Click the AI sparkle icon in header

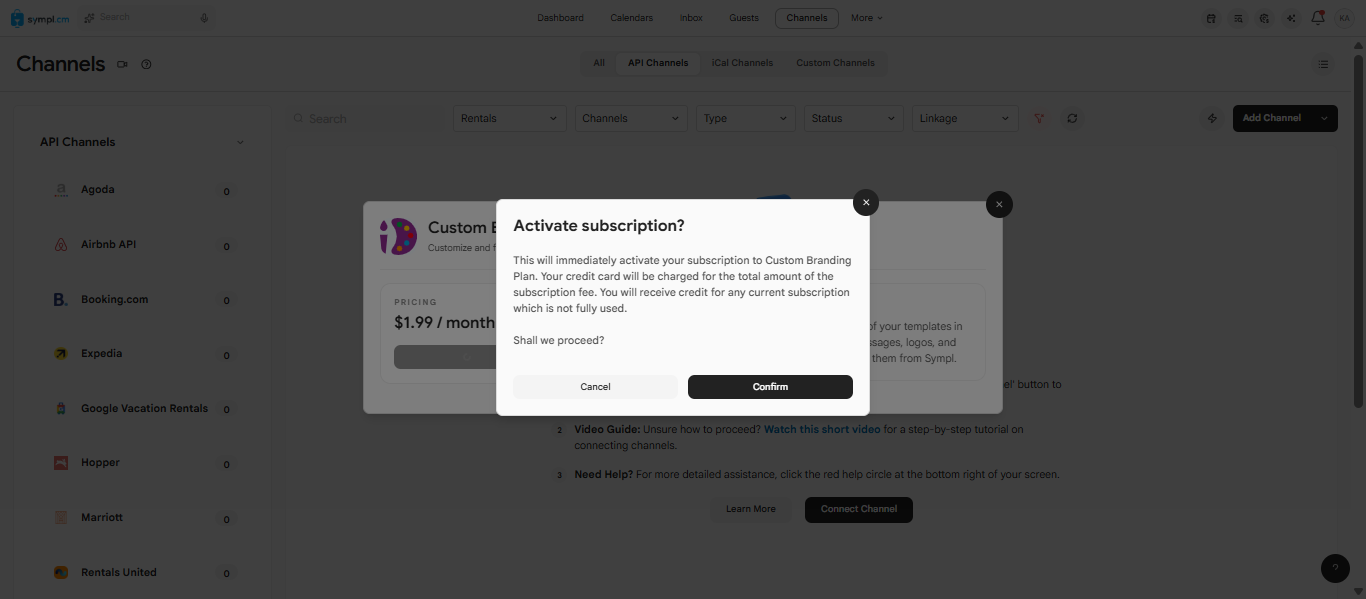[1291, 18]
